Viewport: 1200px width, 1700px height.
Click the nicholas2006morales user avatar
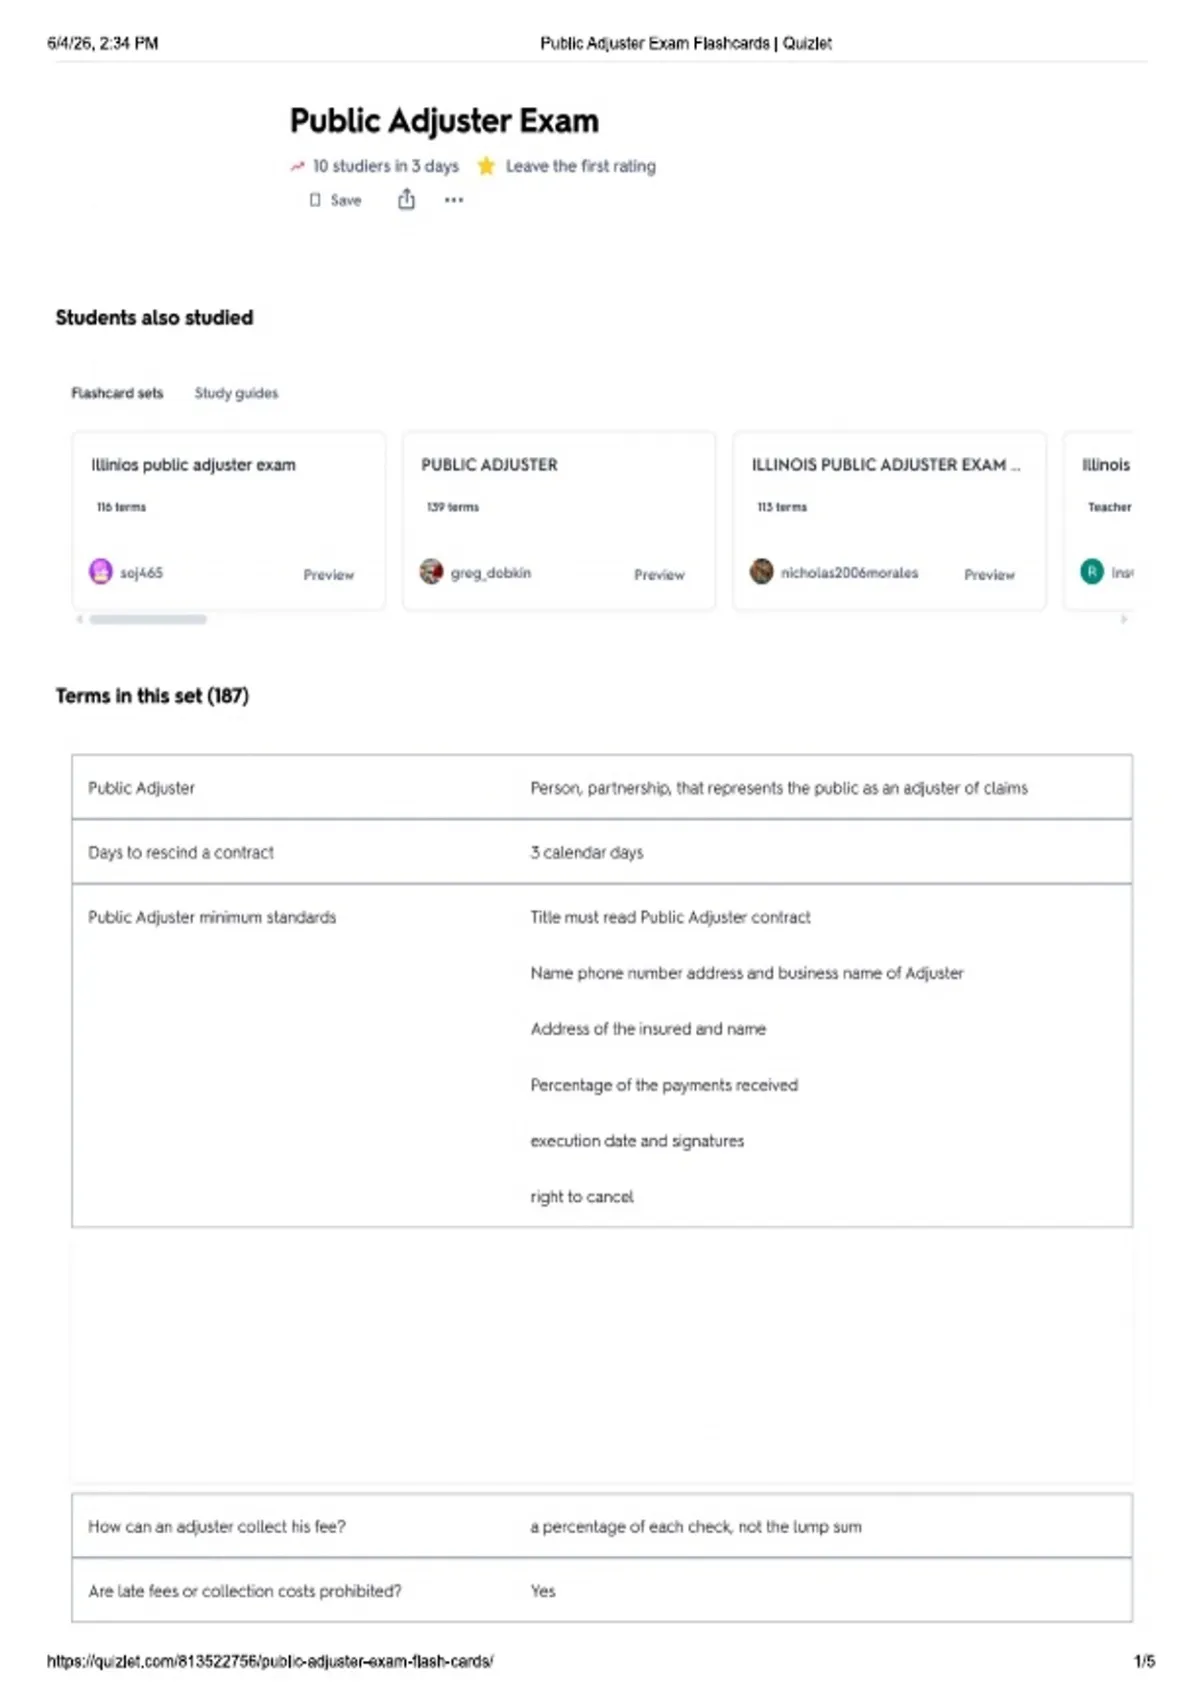761,572
